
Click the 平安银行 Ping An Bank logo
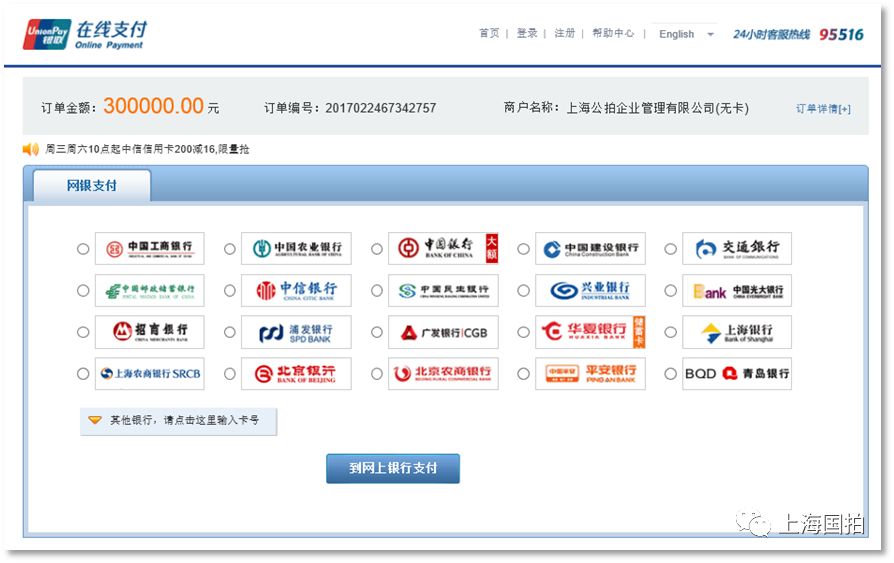(x=590, y=374)
